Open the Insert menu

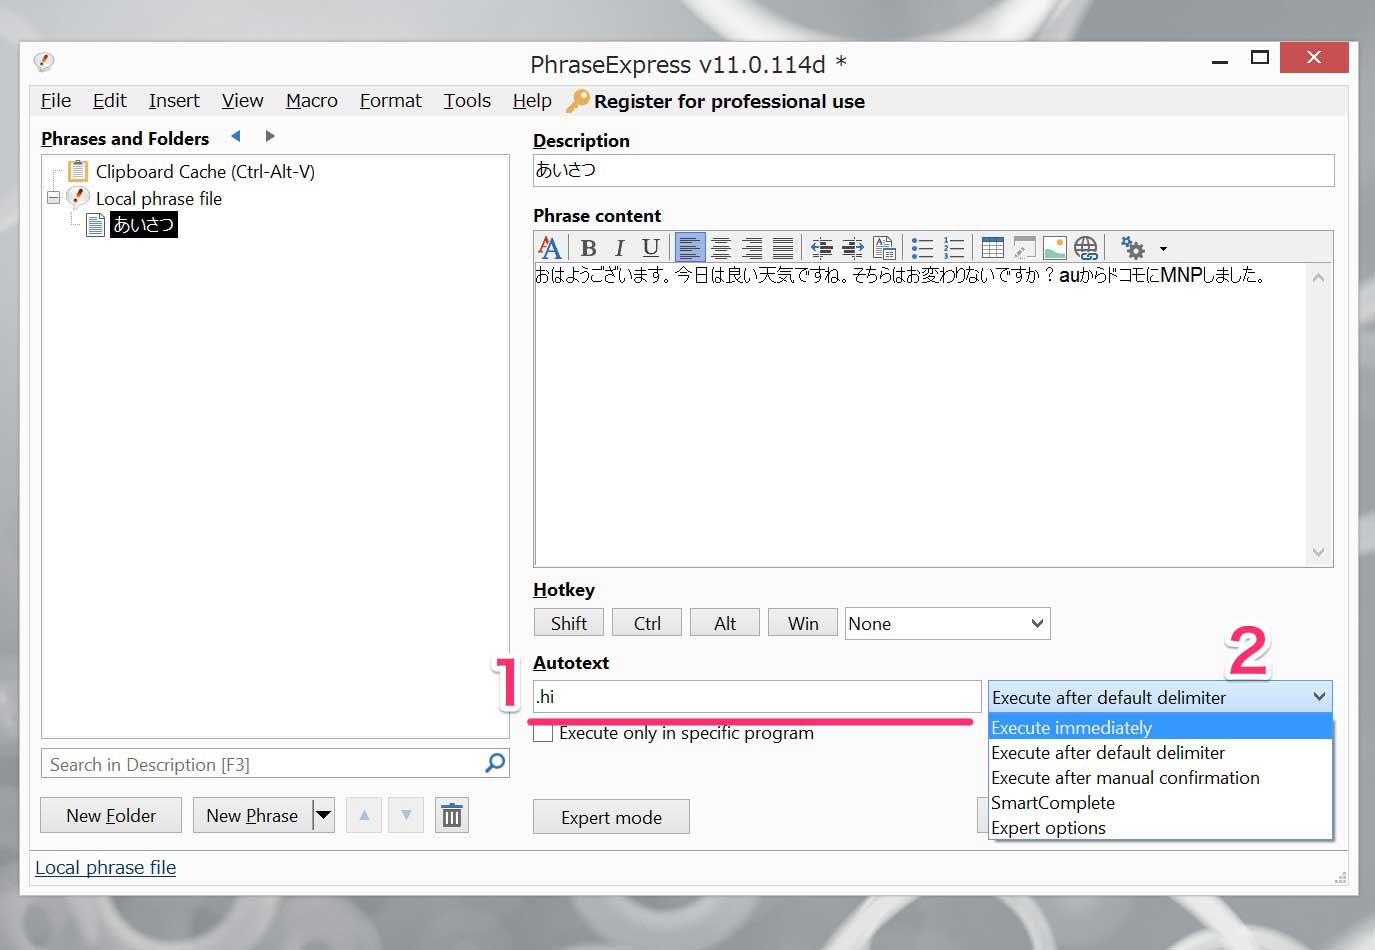pos(174,101)
